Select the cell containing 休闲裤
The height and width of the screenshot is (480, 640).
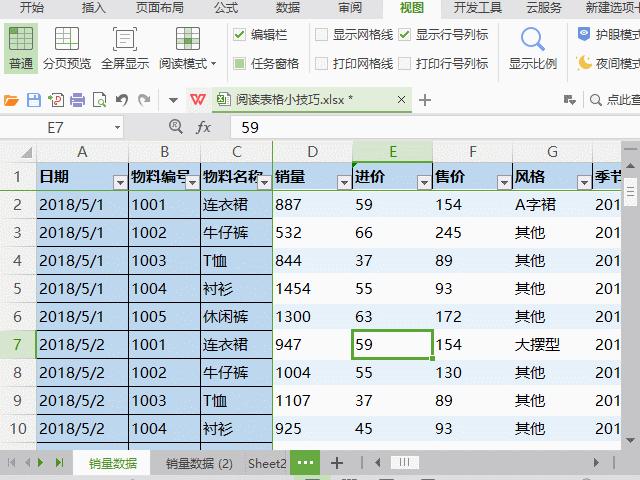click(236, 317)
